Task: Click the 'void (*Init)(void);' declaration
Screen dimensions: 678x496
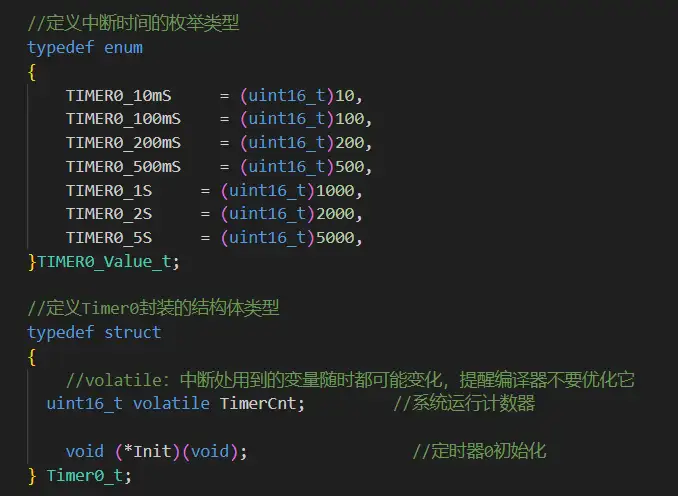Action: 157,451
